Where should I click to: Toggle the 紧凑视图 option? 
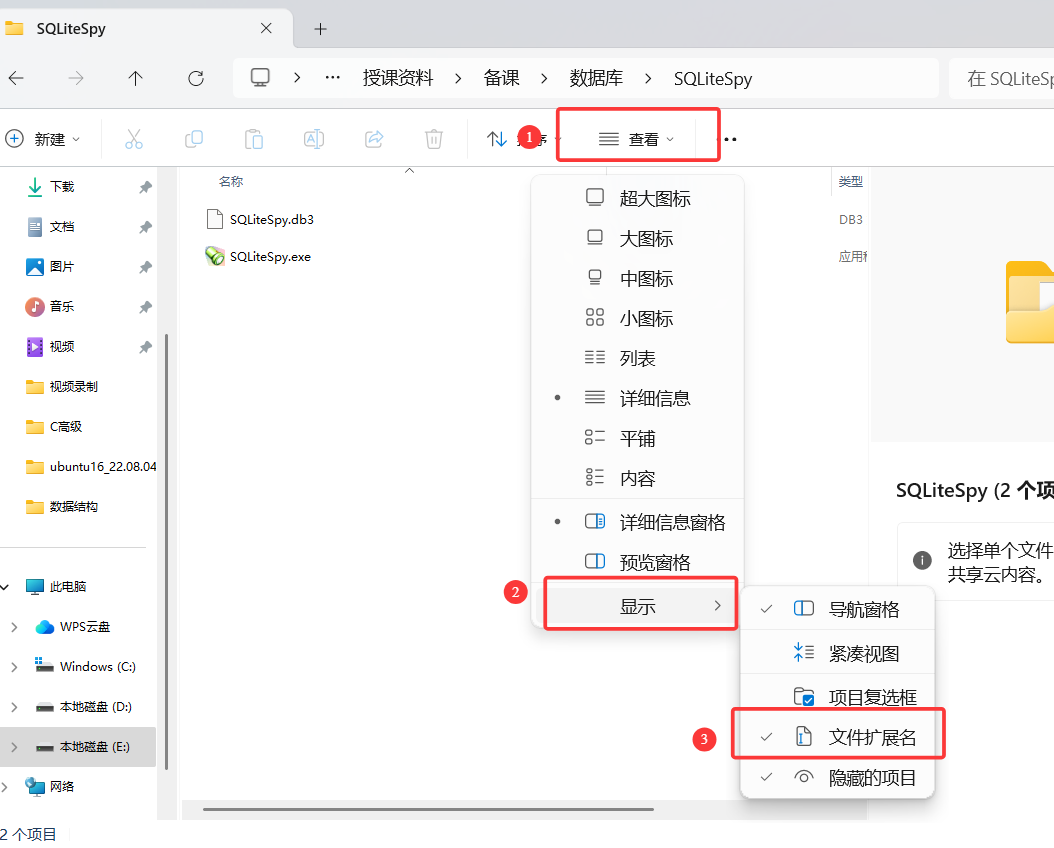click(x=838, y=653)
